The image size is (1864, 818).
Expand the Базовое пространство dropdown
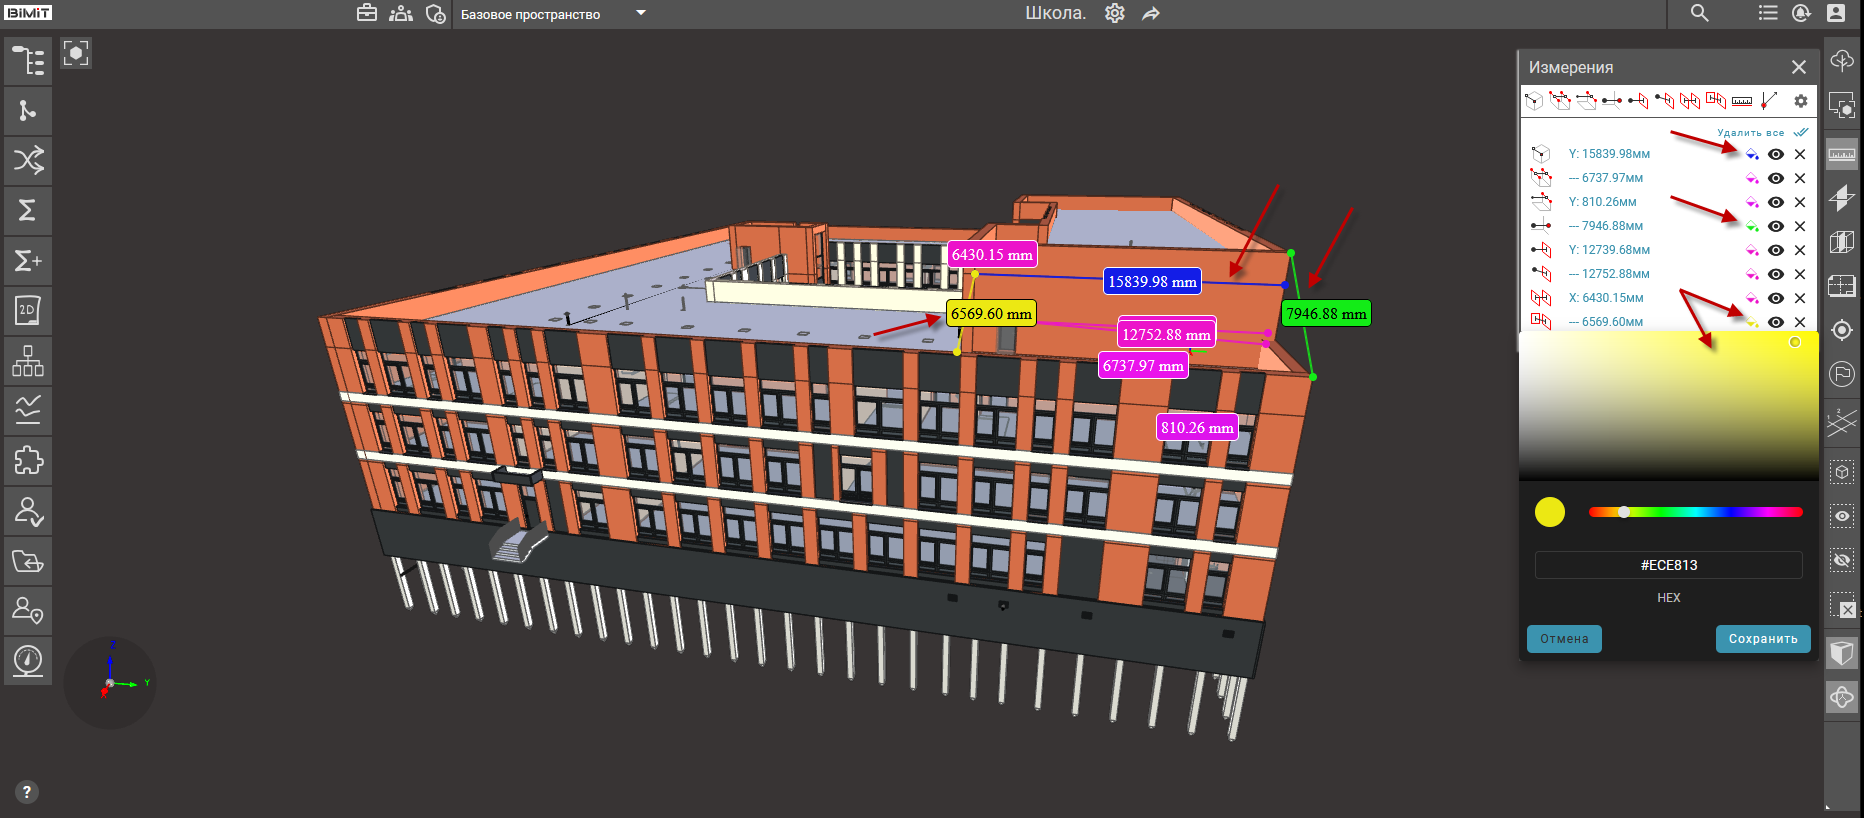click(x=641, y=13)
